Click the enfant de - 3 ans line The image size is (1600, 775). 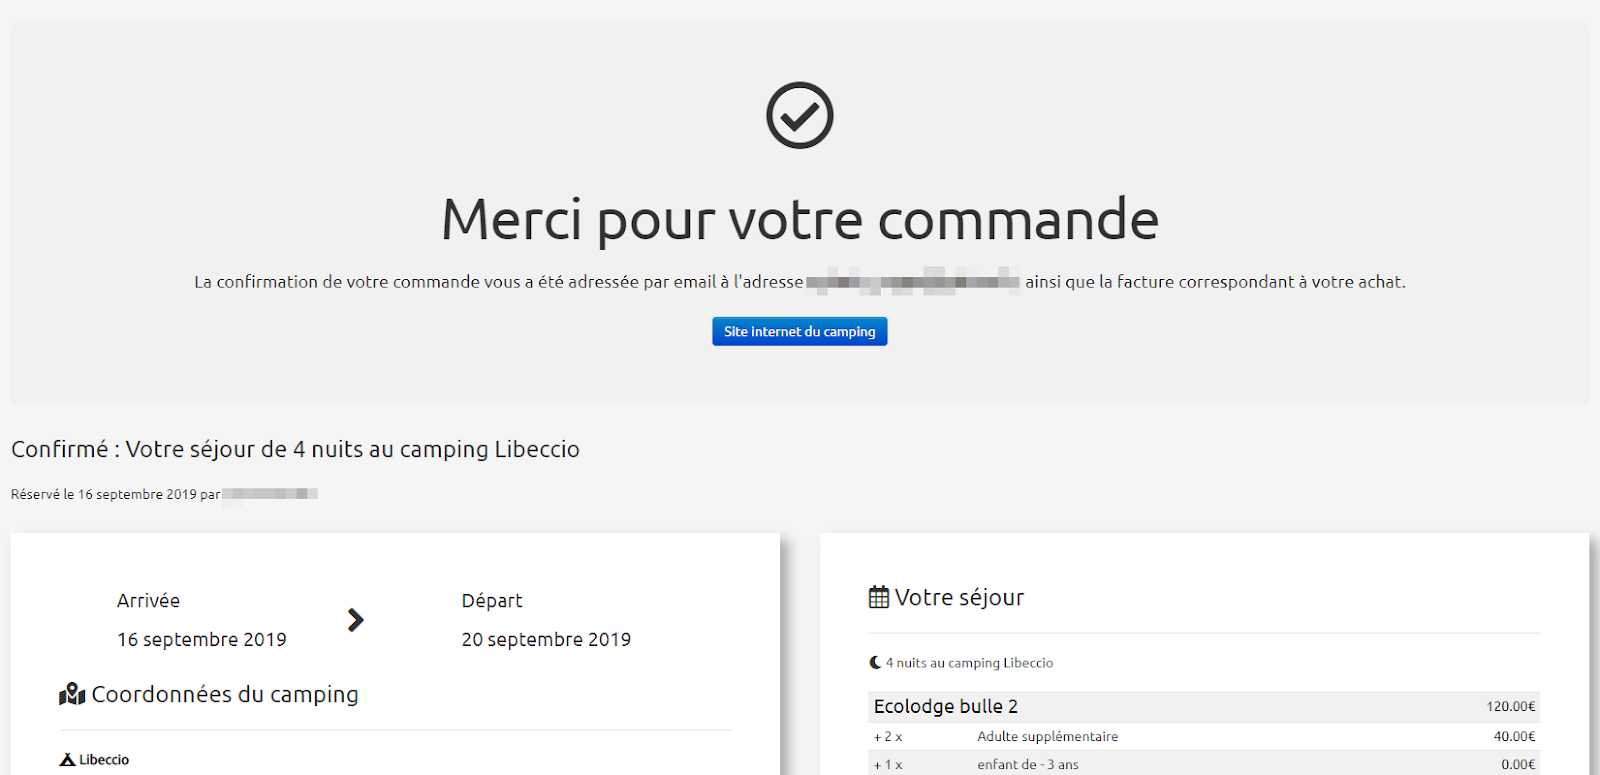point(1027,765)
